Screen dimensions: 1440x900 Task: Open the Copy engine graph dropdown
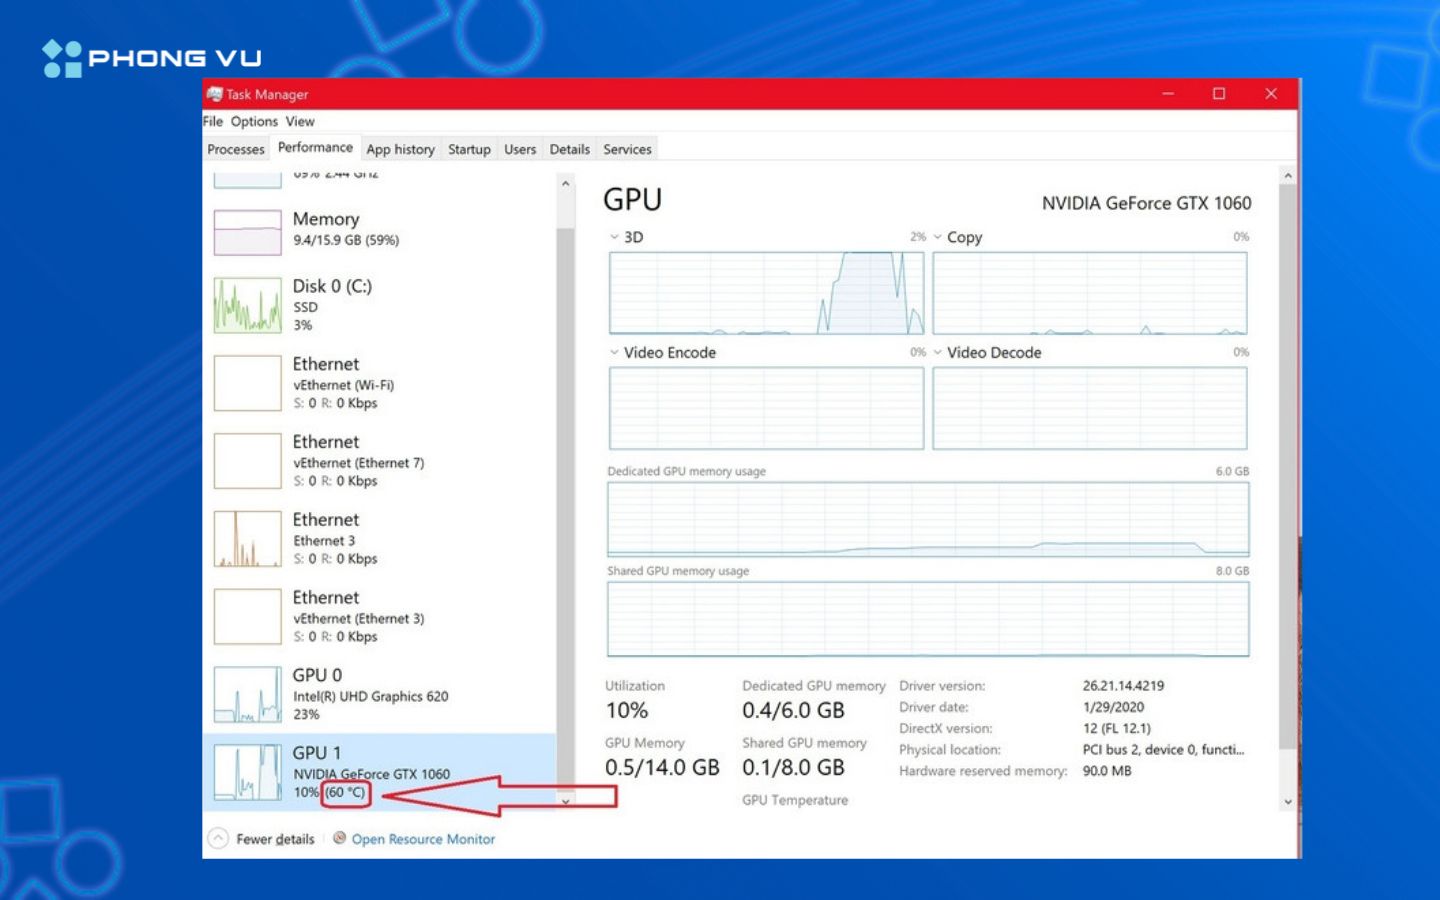tap(938, 237)
